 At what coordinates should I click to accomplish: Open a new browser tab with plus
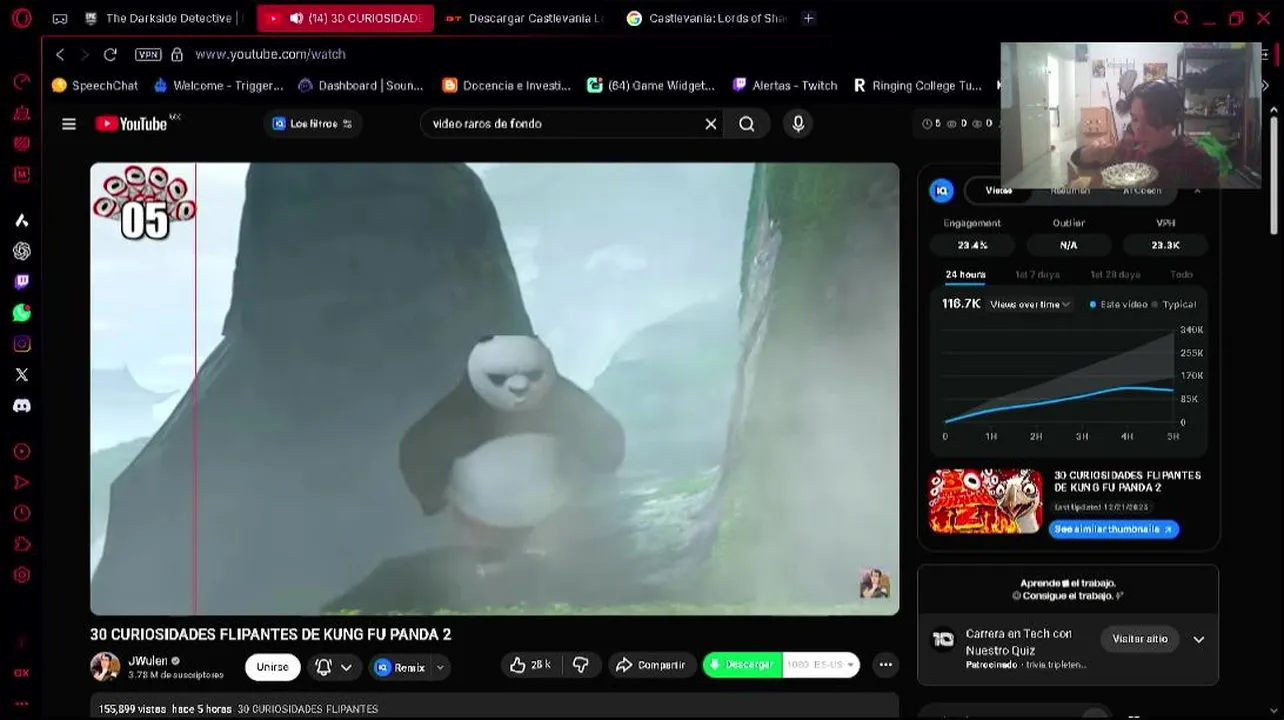808,18
